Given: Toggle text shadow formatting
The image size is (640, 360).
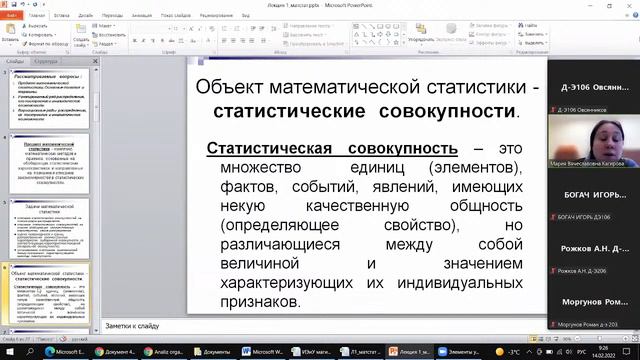Looking at the screenshot, I should (x=162, y=41).
